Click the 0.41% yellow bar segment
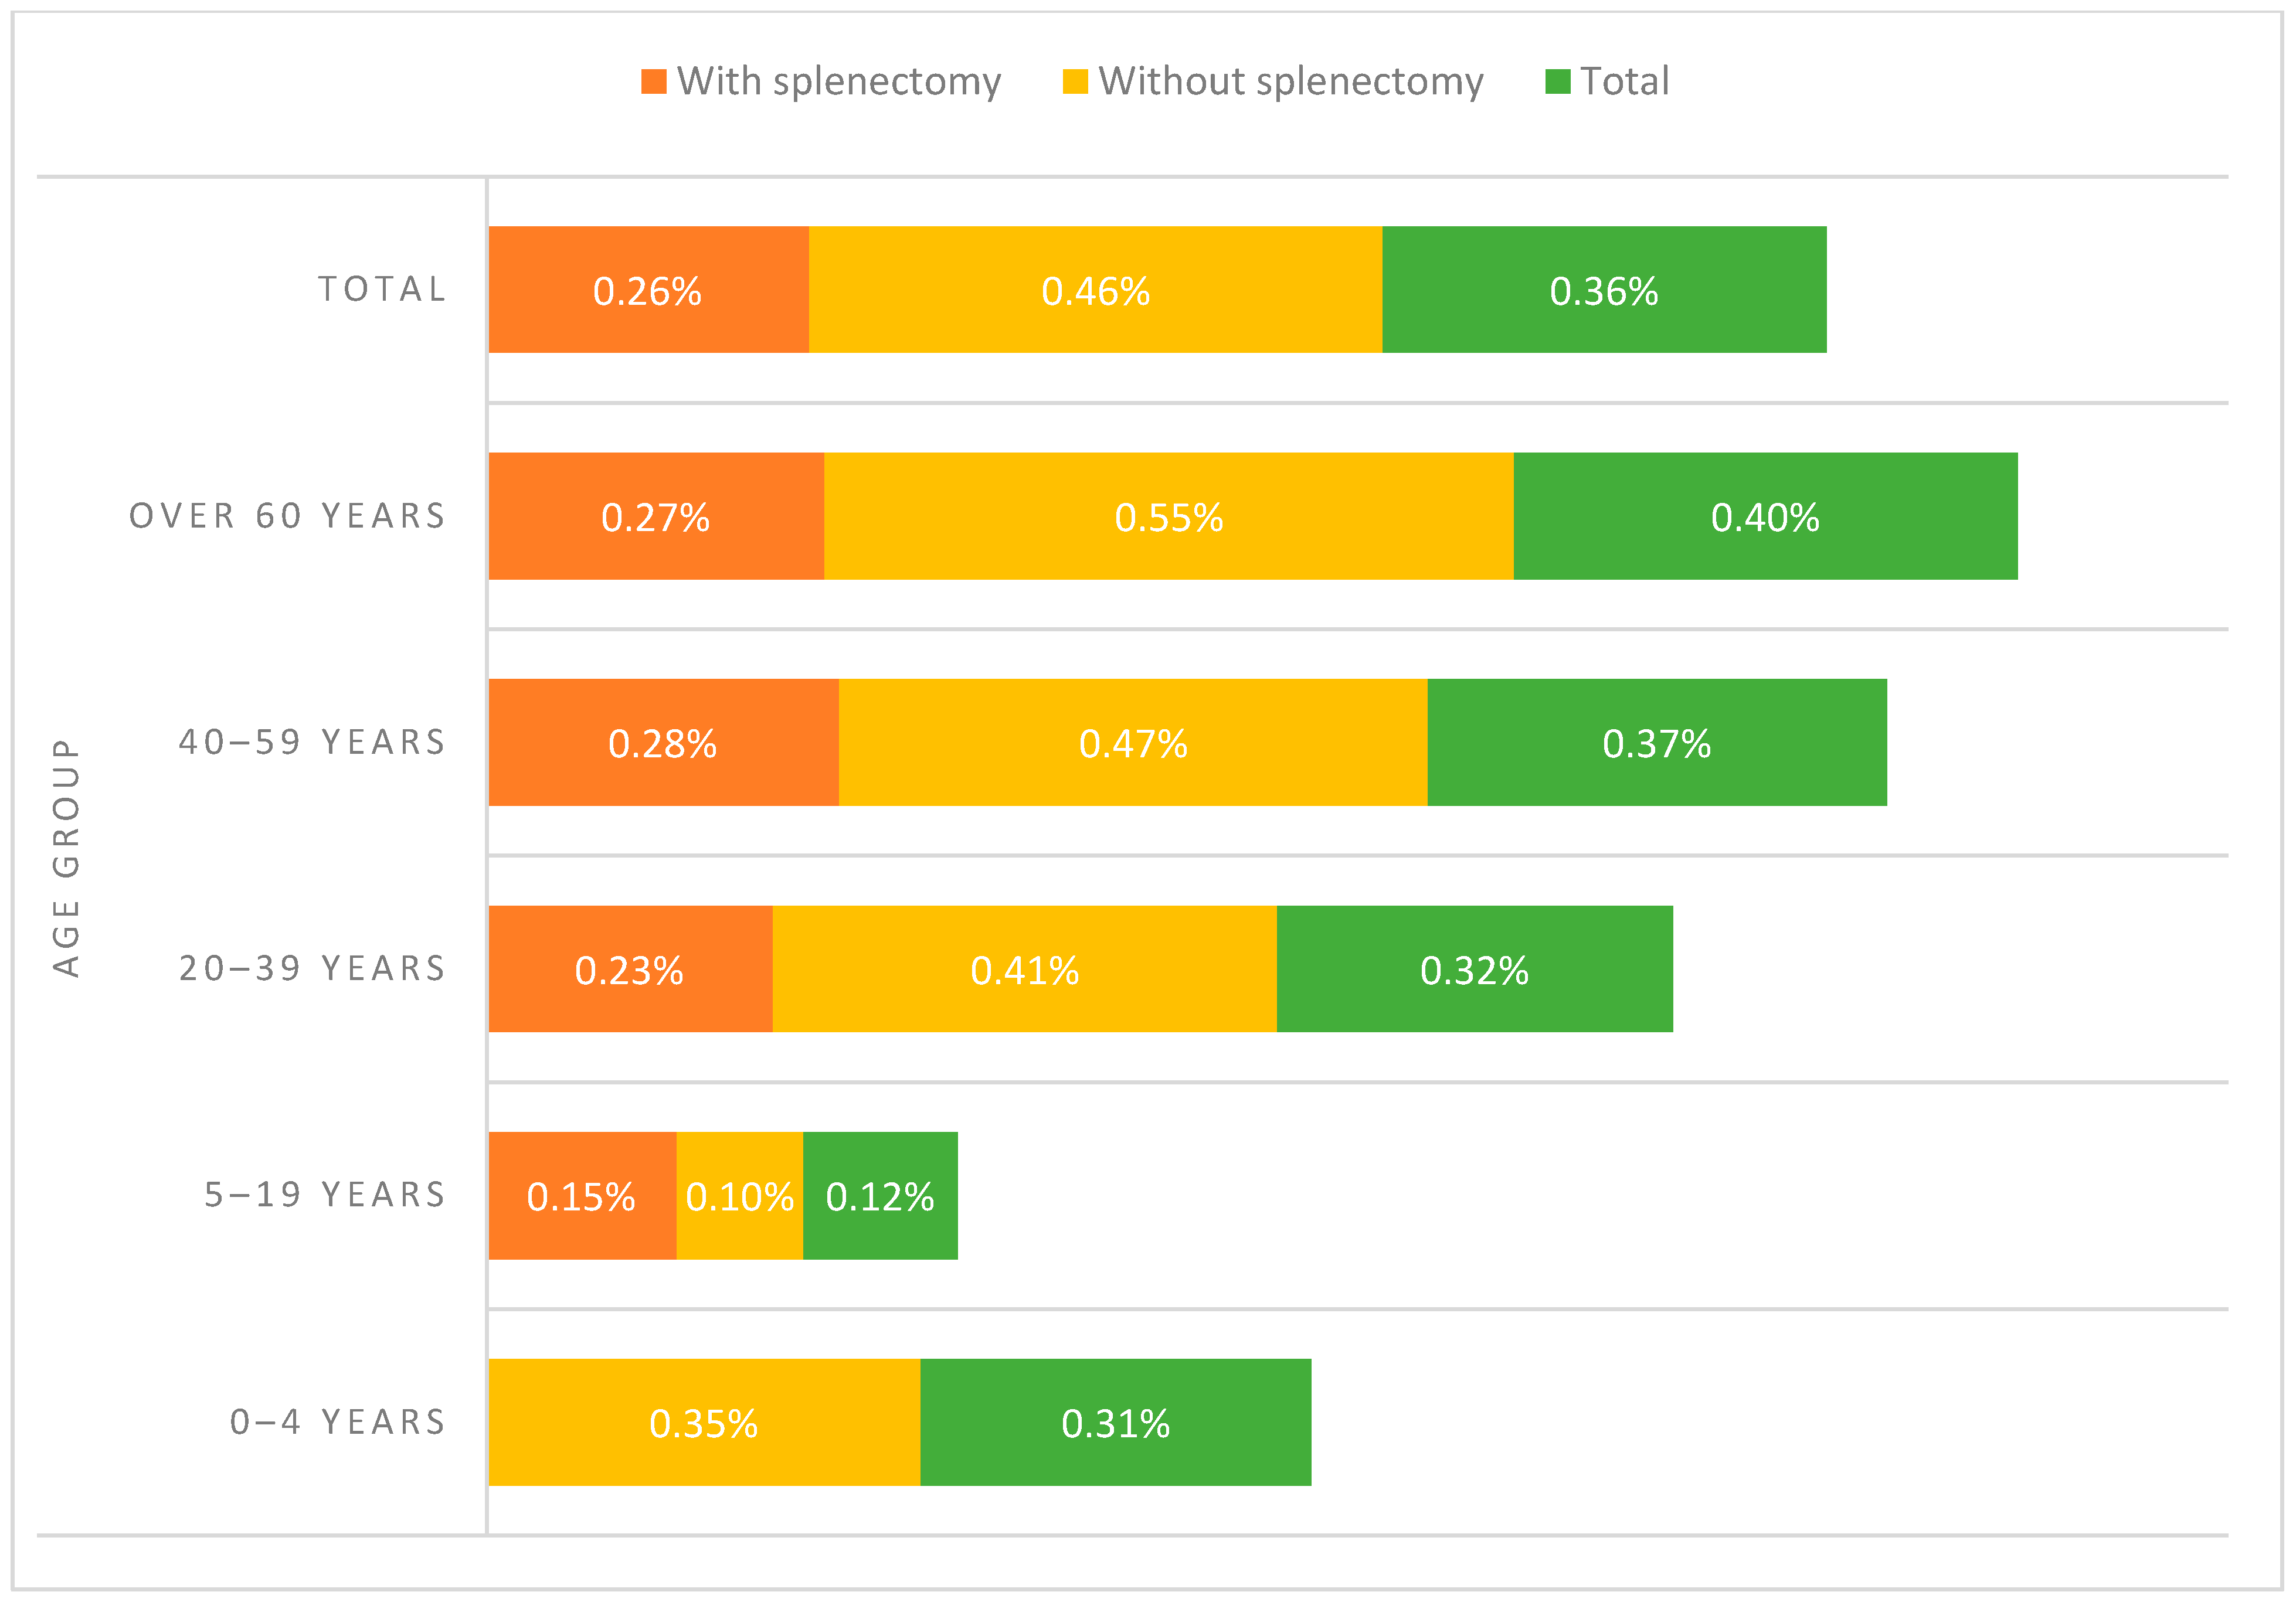 (1024, 969)
